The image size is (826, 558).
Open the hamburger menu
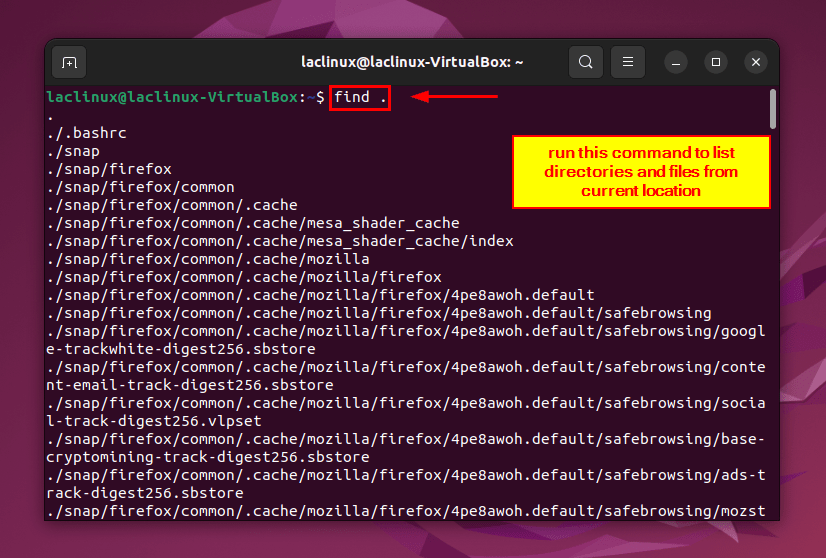coord(628,62)
